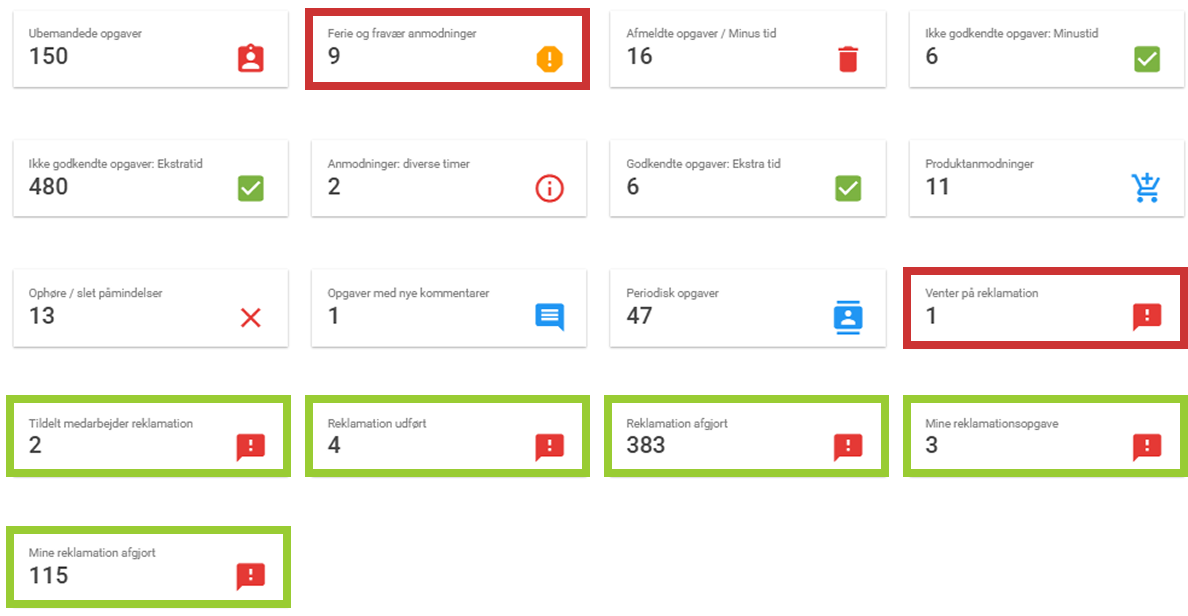
Task: Click the blue comment icon for new comments
Action: pyautogui.click(x=549, y=317)
